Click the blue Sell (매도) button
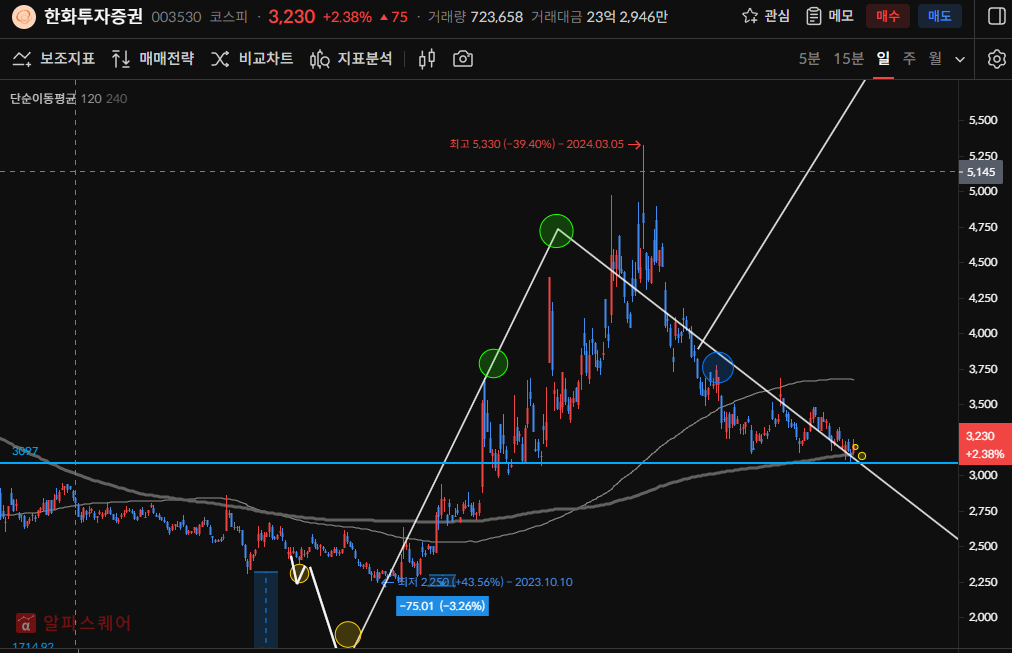 pyautogui.click(x=940, y=16)
